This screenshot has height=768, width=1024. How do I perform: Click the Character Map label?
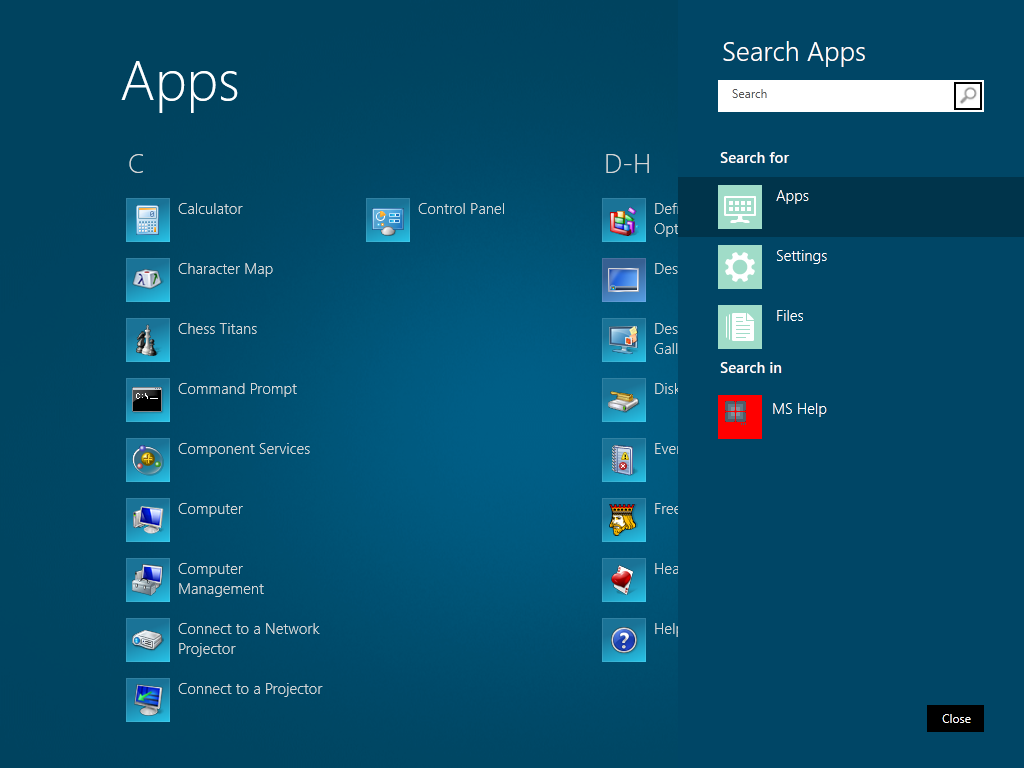click(225, 269)
